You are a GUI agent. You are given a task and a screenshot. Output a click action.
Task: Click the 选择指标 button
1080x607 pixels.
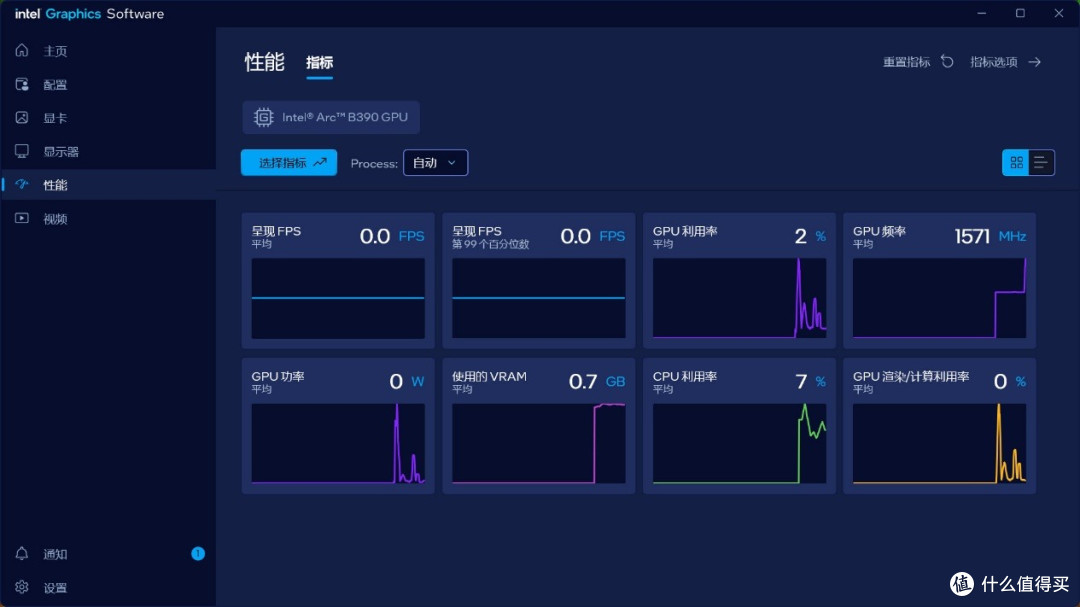click(289, 163)
